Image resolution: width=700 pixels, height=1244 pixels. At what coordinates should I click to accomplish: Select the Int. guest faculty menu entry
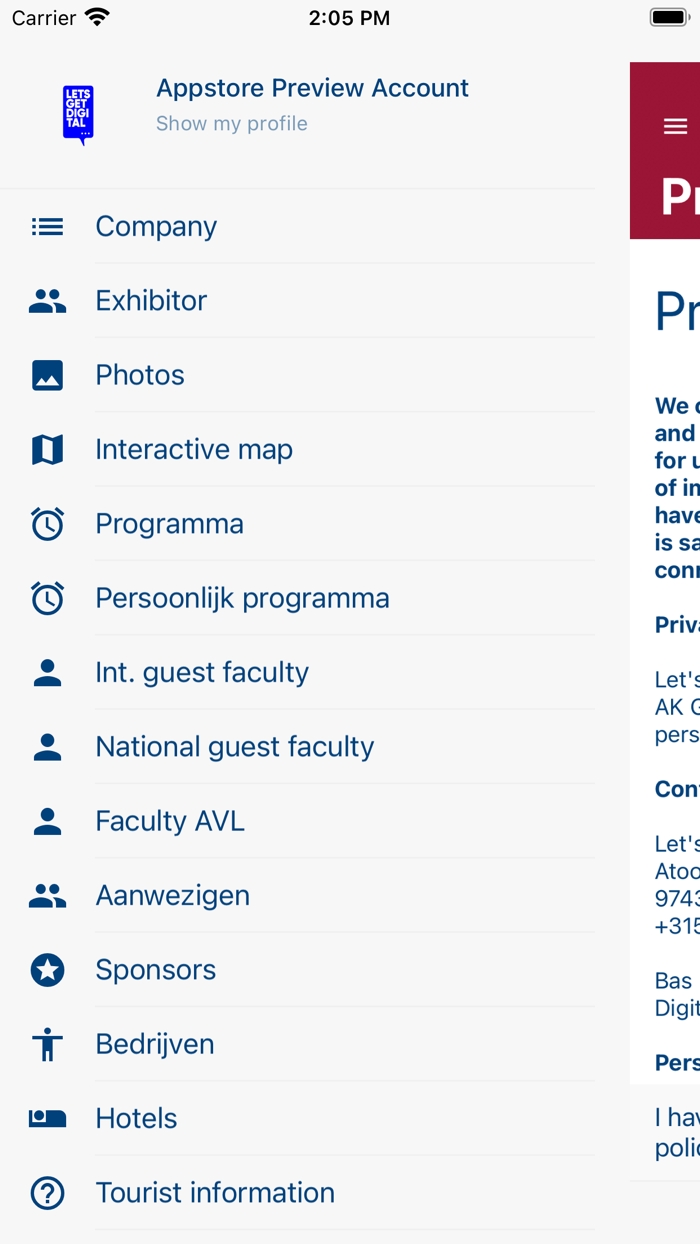(x=202, y=671)
